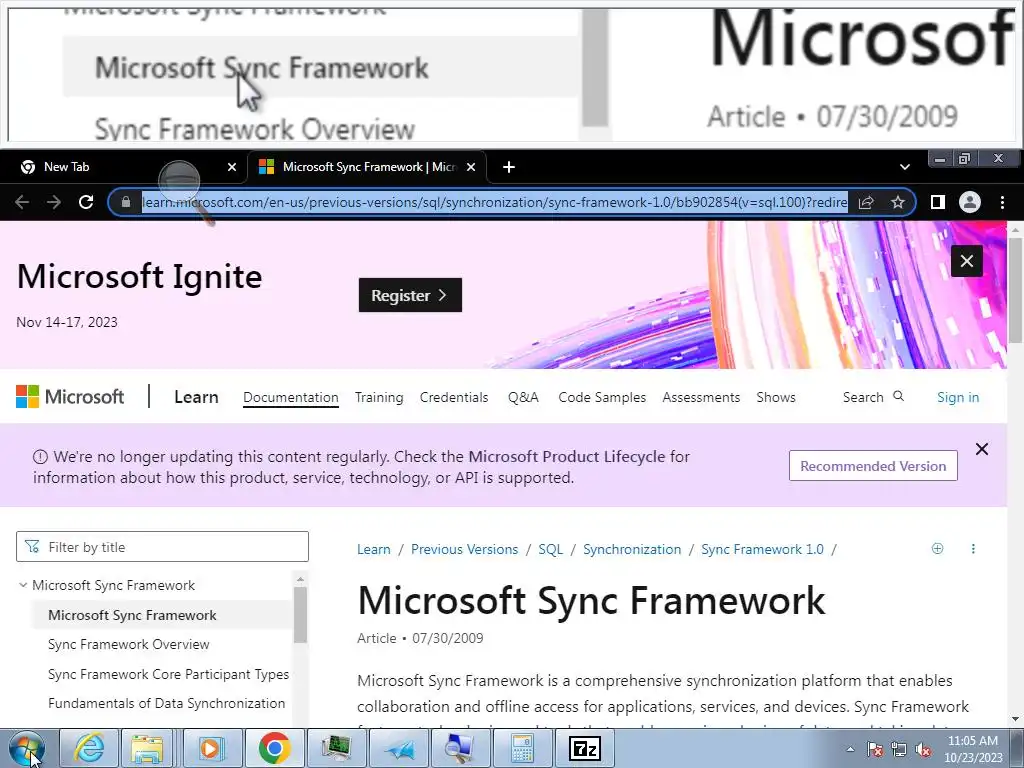
Task: Dismiss the content no longer updated notice
Action: pyautogui.click(x=982, y=449)
